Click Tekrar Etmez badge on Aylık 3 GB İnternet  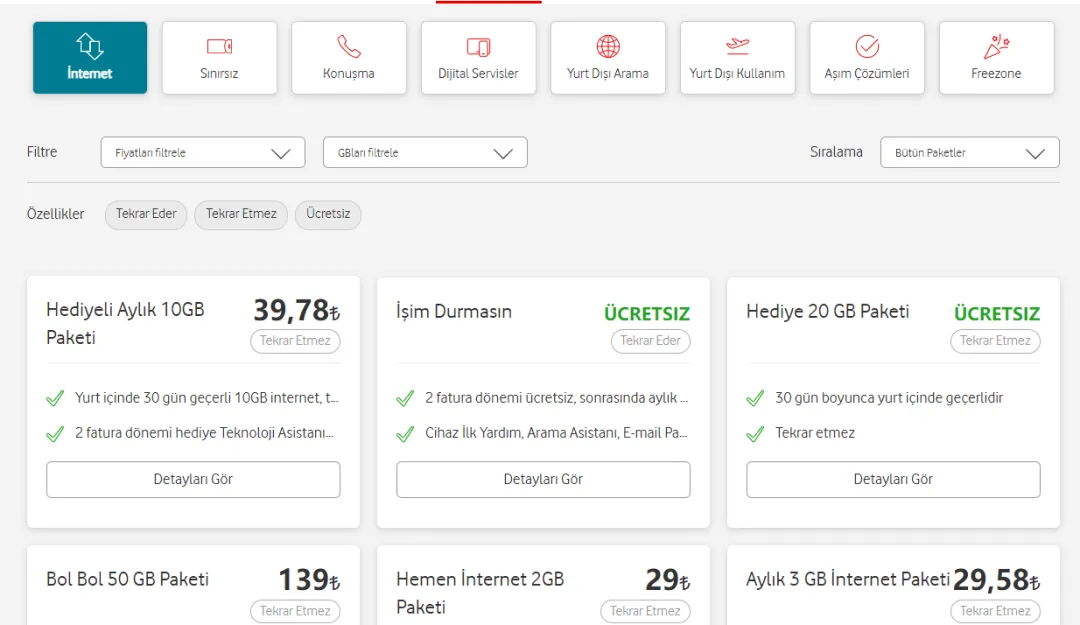tap(995, 611)
